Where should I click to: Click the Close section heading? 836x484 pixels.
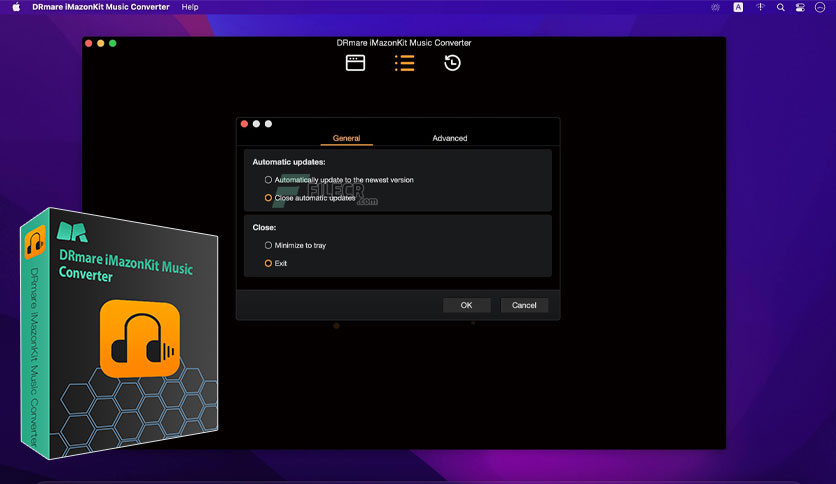[x=264, y=227]
